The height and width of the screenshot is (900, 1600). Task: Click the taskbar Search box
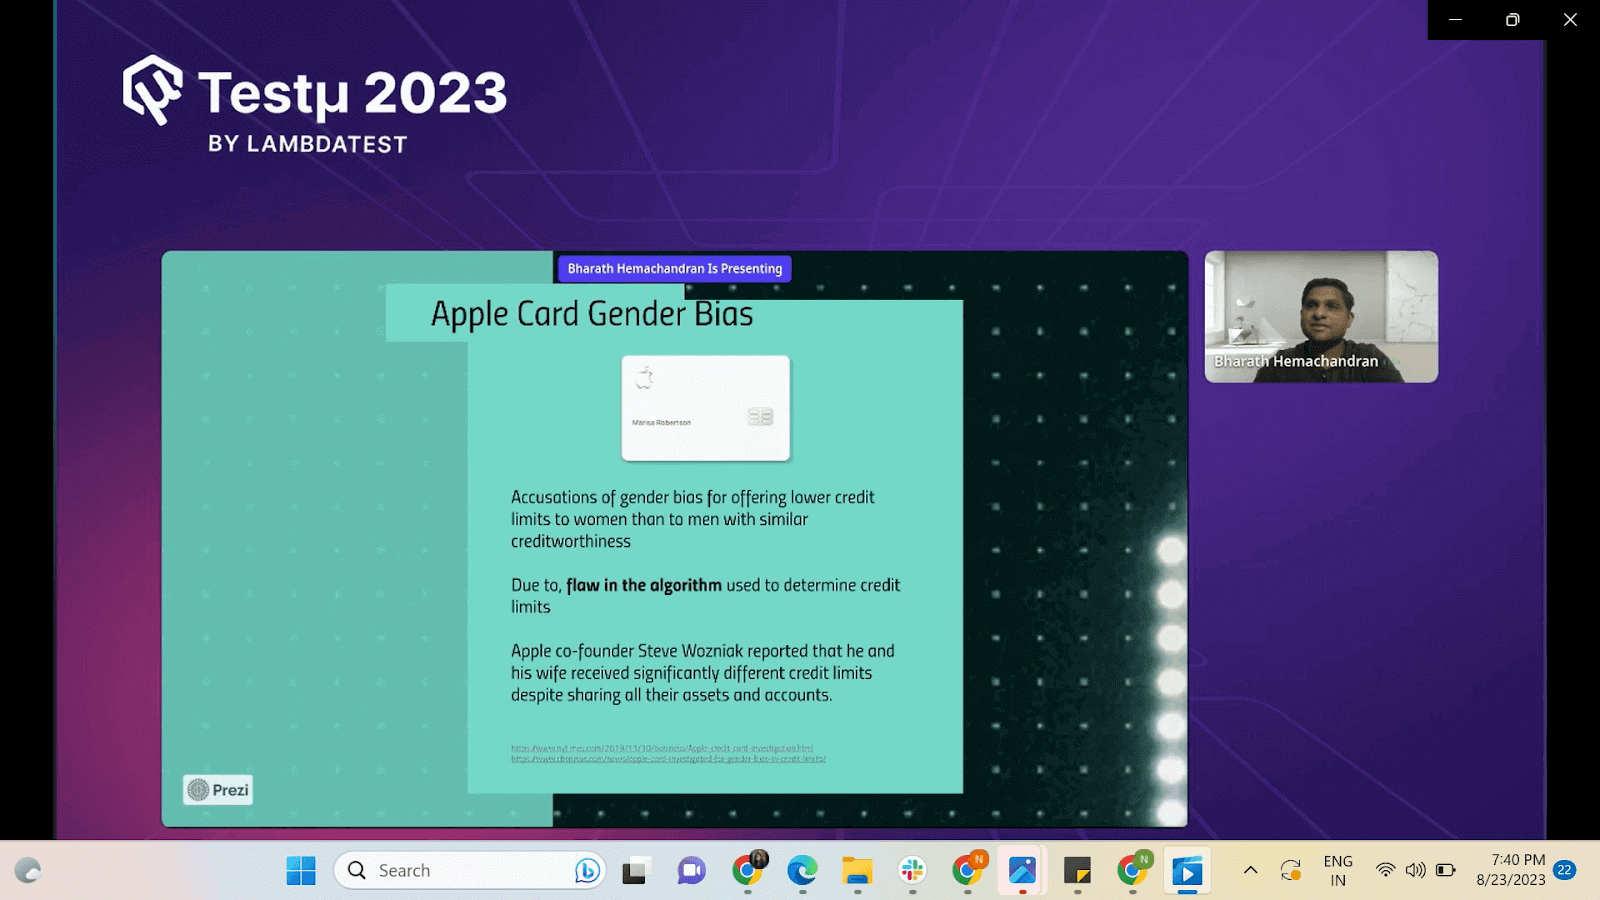[x=470, y=871]
